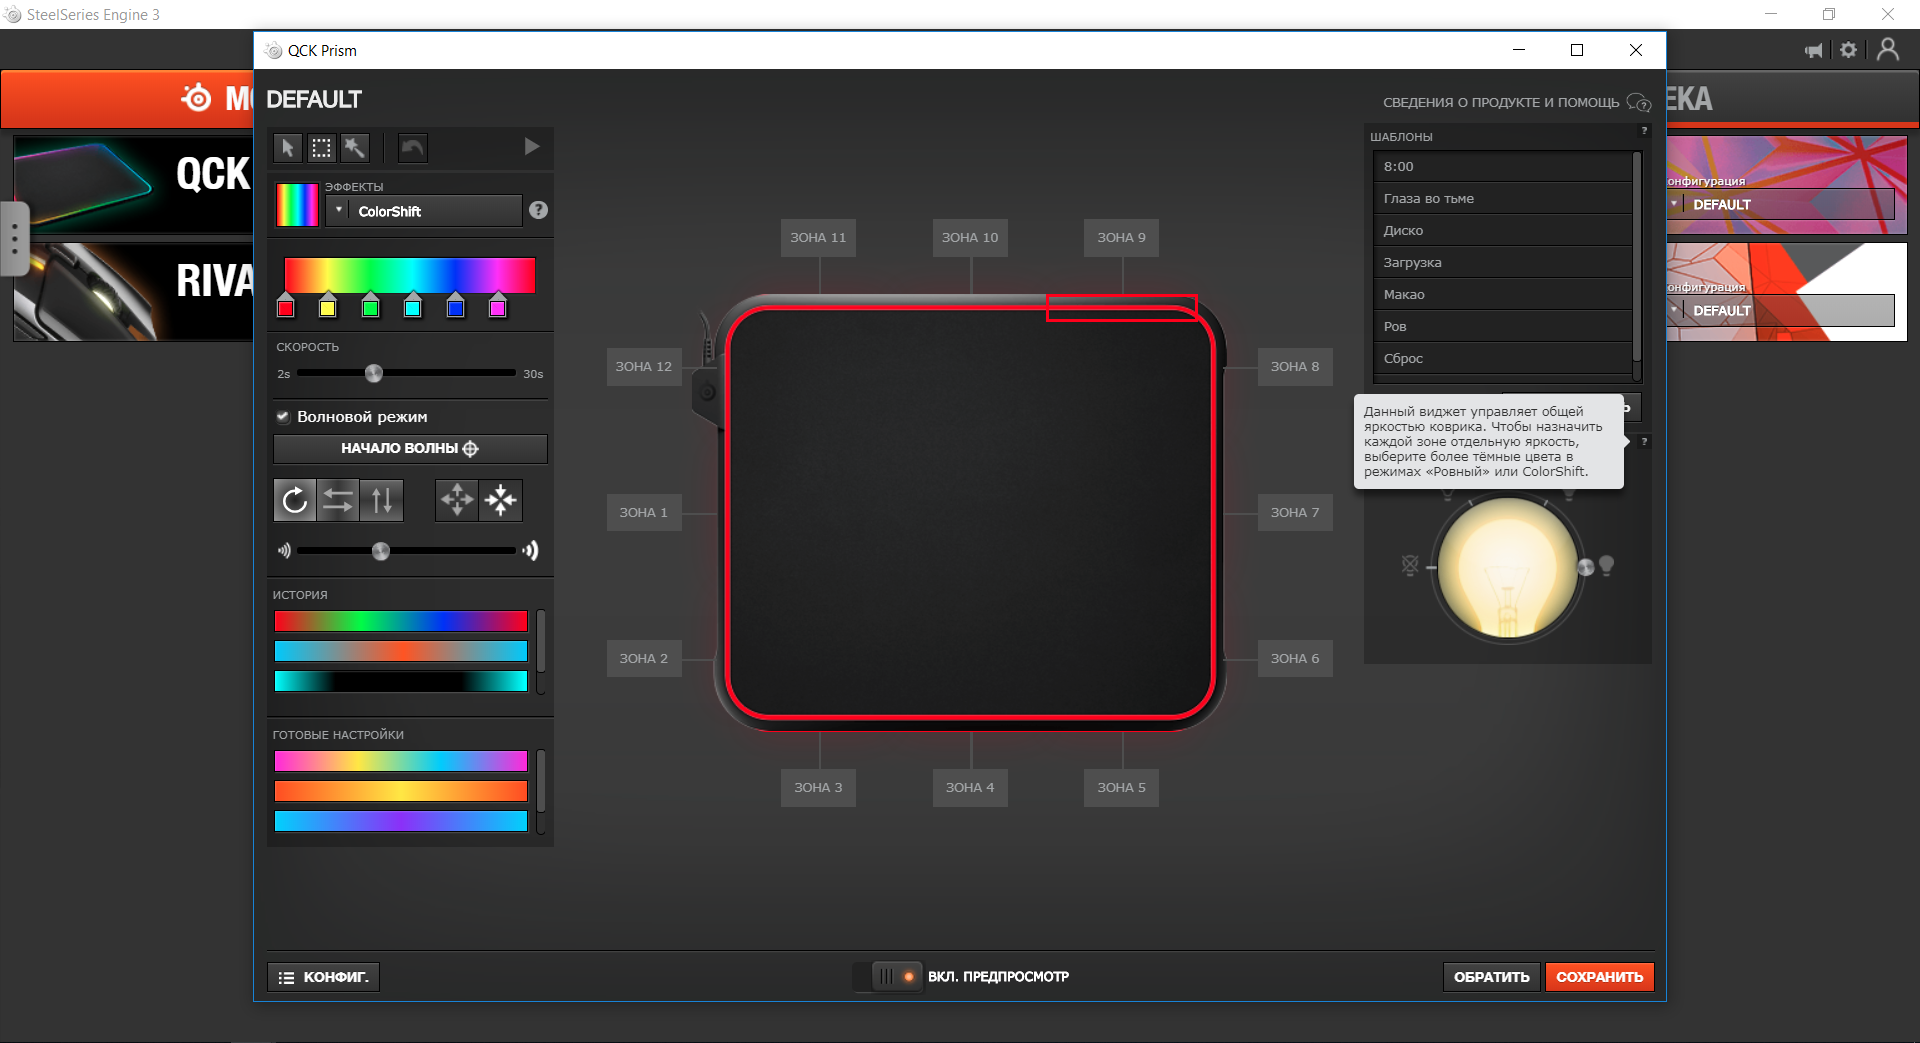Select ЗОНА 7 label

[1295, 512]
